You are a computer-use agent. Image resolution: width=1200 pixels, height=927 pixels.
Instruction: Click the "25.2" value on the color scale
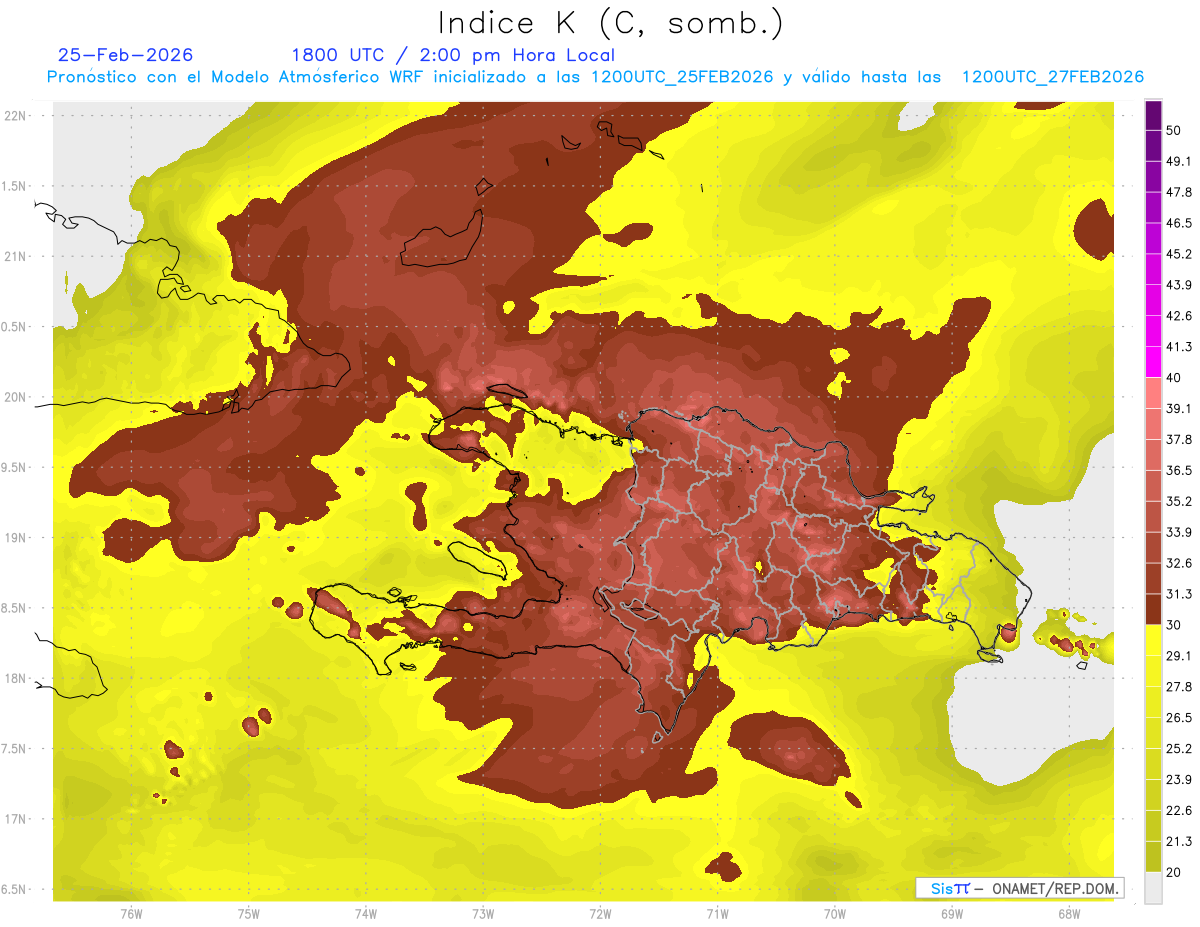coord(1179,748)
